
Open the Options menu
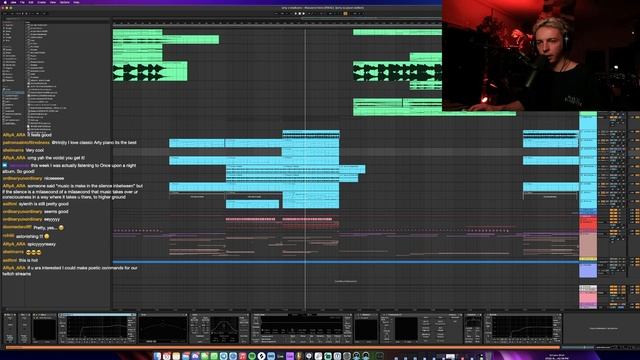pos(64,2)
